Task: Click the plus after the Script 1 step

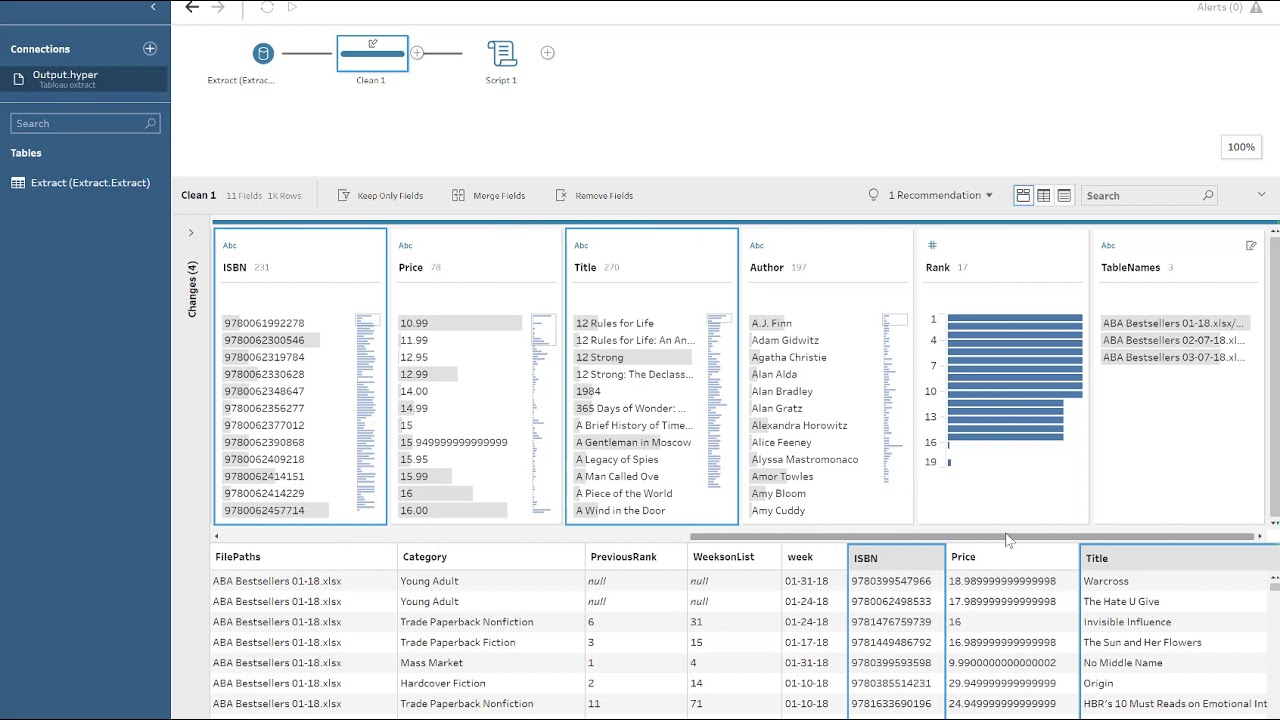Action: 547,53
